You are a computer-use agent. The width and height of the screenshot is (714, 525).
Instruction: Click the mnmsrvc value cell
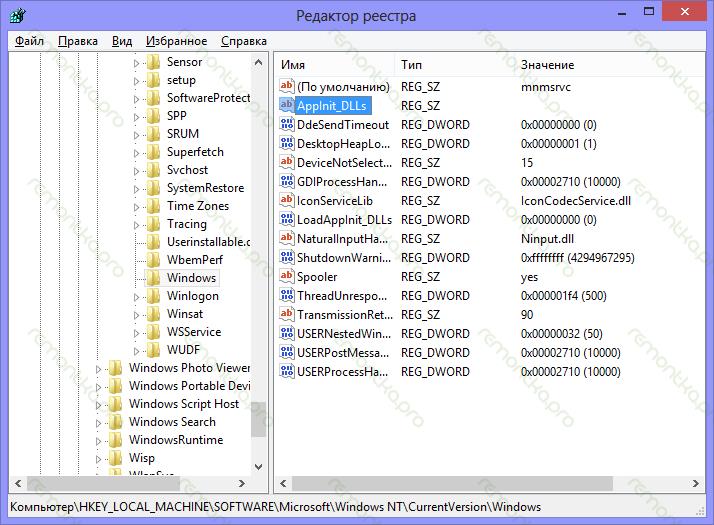[546, 87]
